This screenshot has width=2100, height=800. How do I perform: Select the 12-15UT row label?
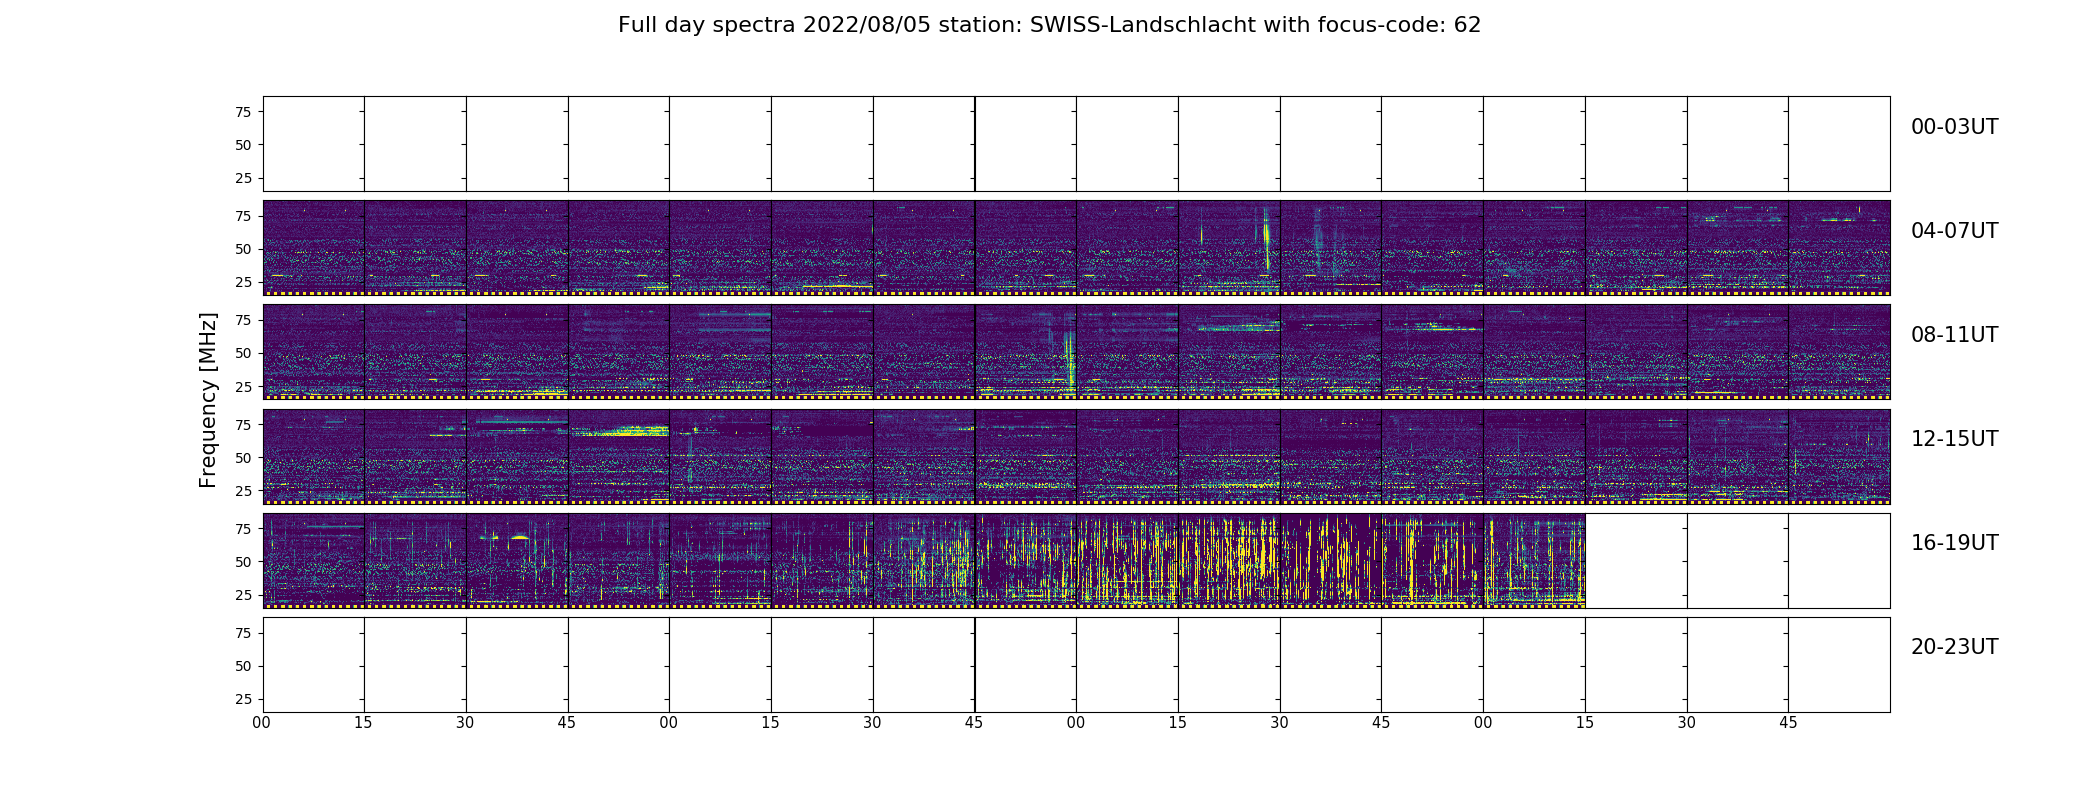click(x=1954, y=439)
